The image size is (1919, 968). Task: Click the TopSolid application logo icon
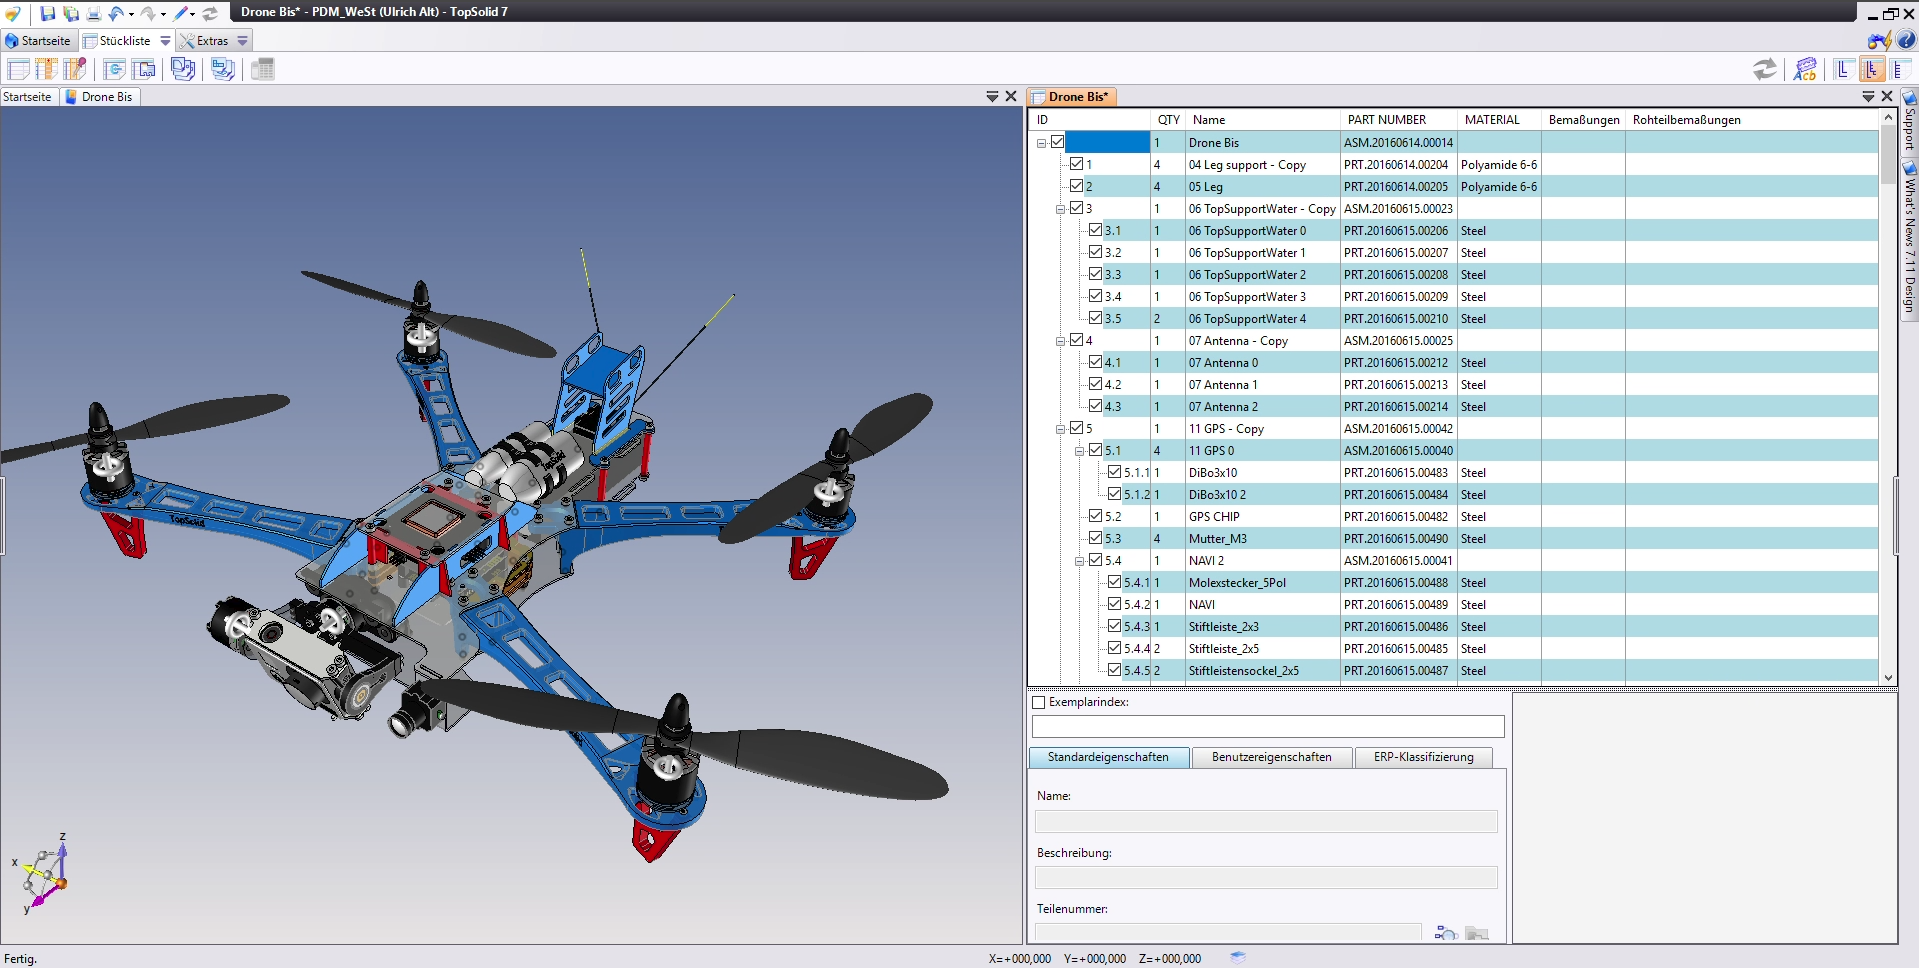(12, 13)
